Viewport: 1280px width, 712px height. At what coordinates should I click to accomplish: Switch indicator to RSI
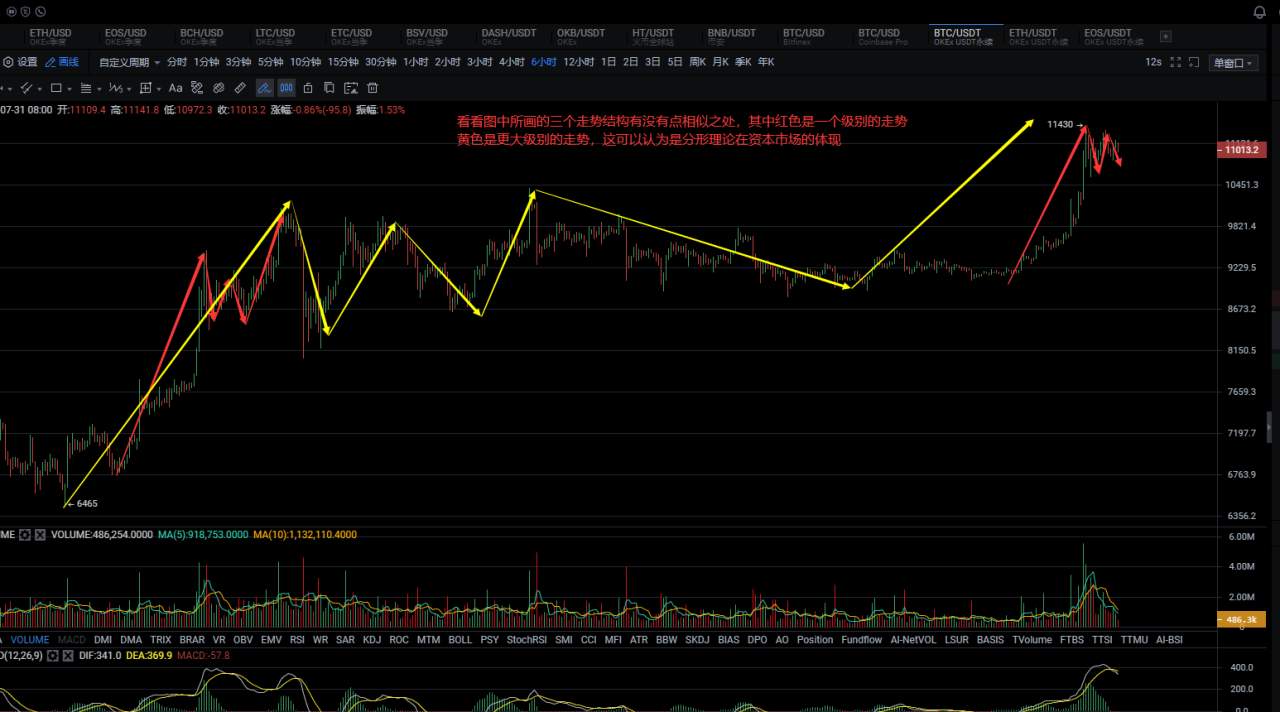[x=297, y=640]
